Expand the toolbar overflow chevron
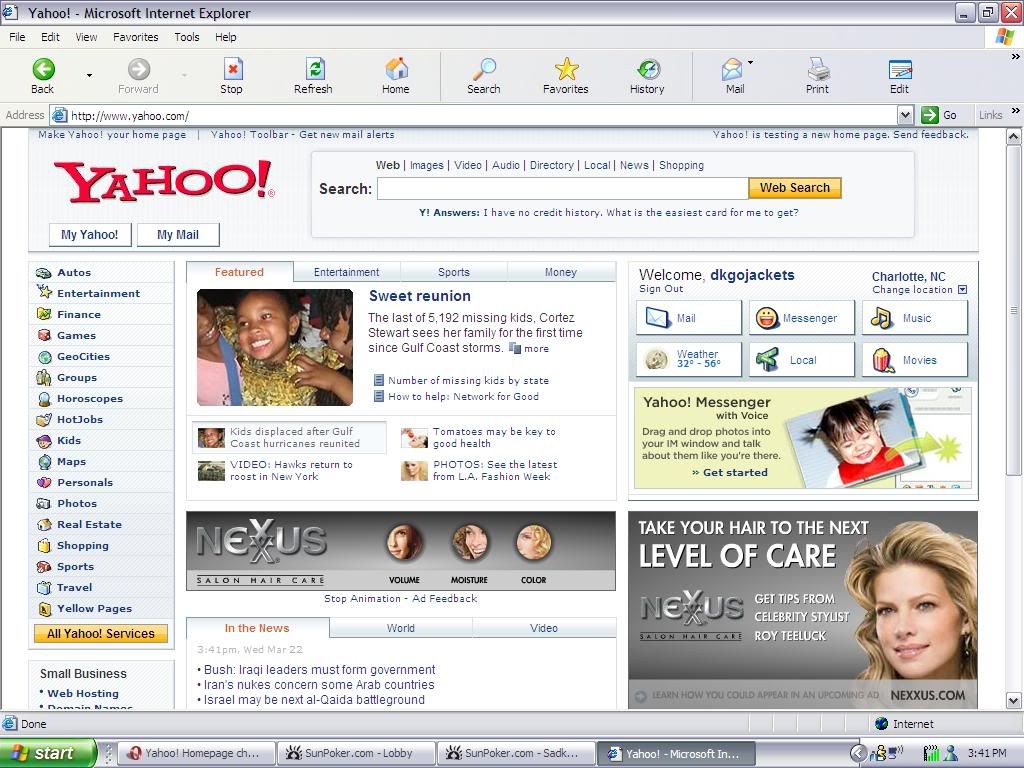1024x768 pixels. coord(1015,57)
